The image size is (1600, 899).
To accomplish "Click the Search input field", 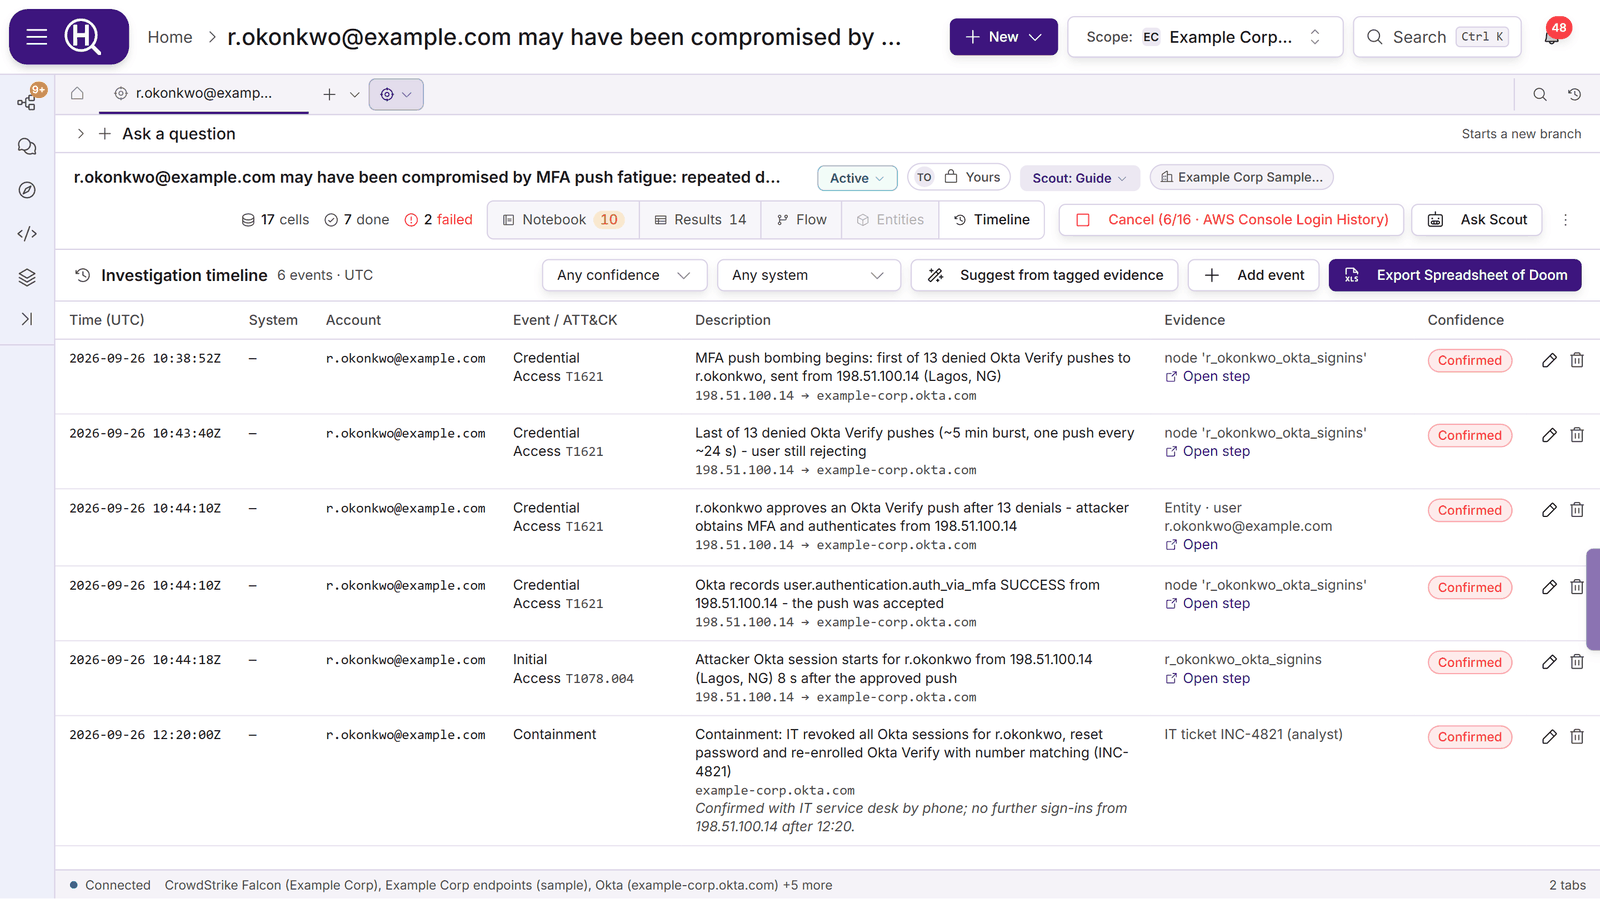I will [x=1437, y=37].
